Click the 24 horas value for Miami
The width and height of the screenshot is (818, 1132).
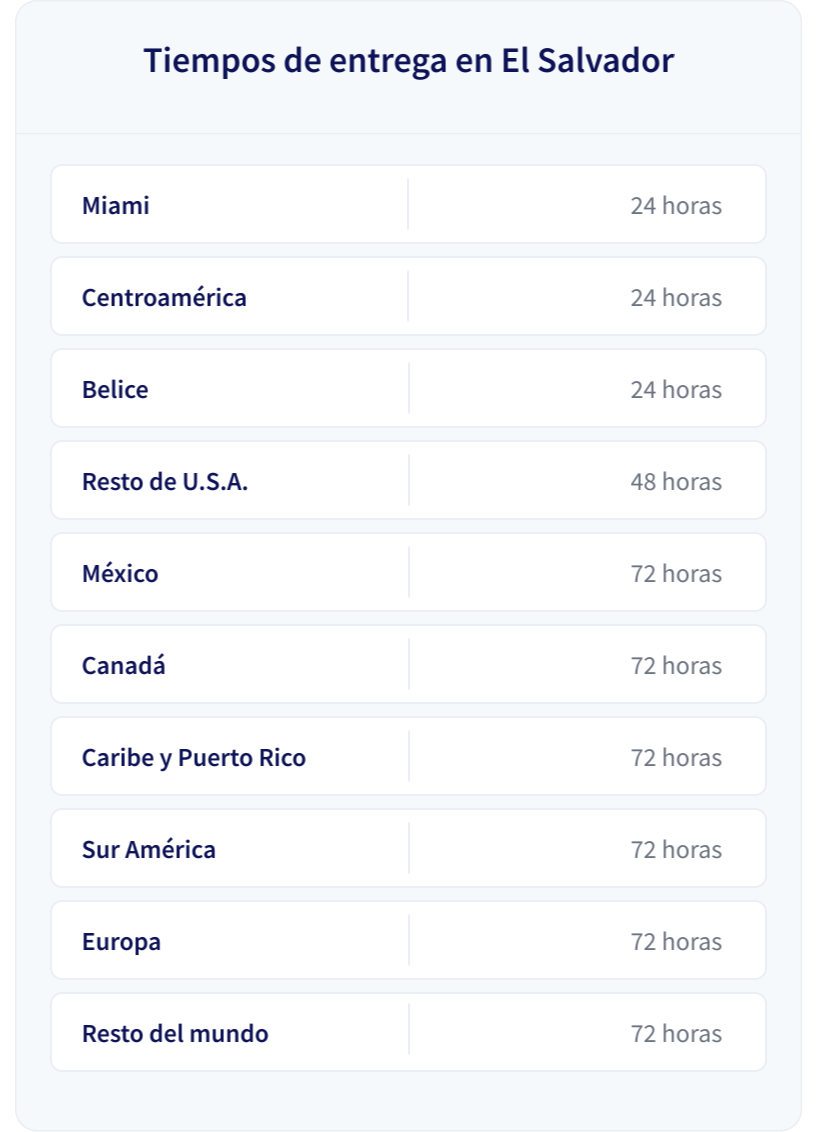(x=676, y=206)
